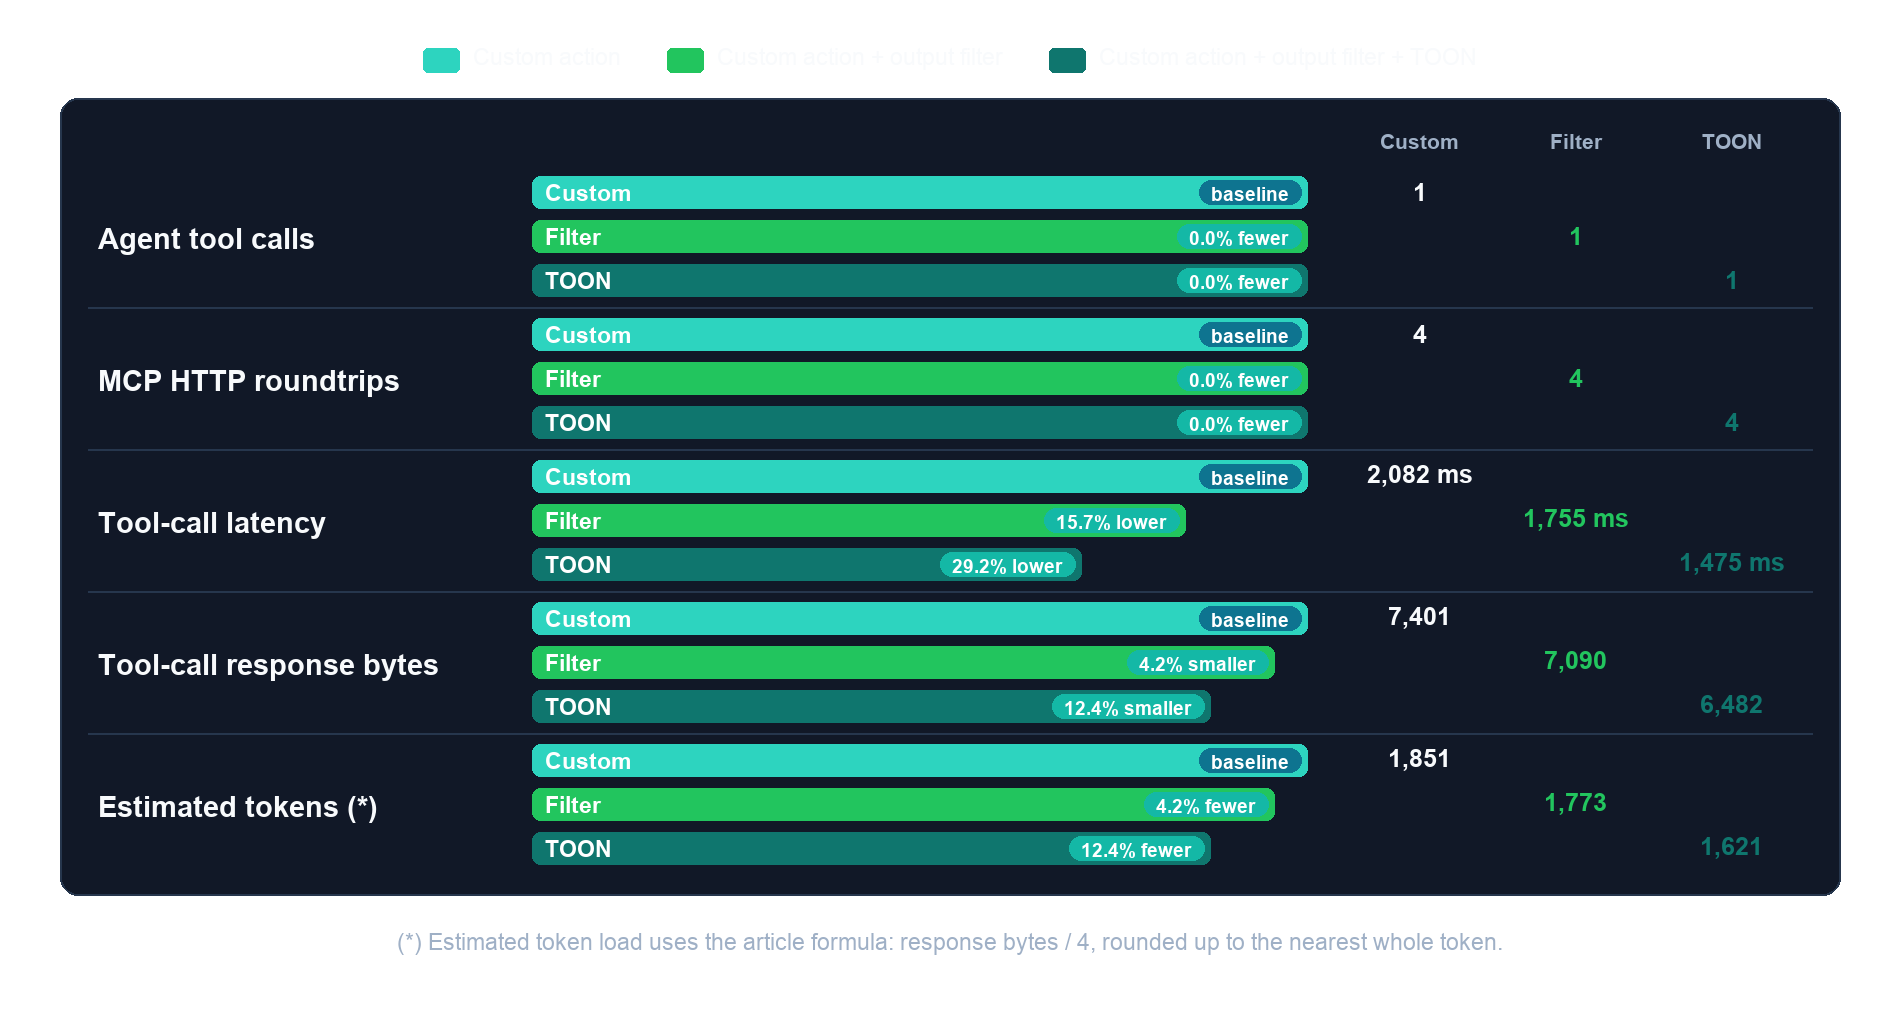
Task: Click Custom value 4 for MCP HTTP roundtrips
Action: tap(1419, 335)
